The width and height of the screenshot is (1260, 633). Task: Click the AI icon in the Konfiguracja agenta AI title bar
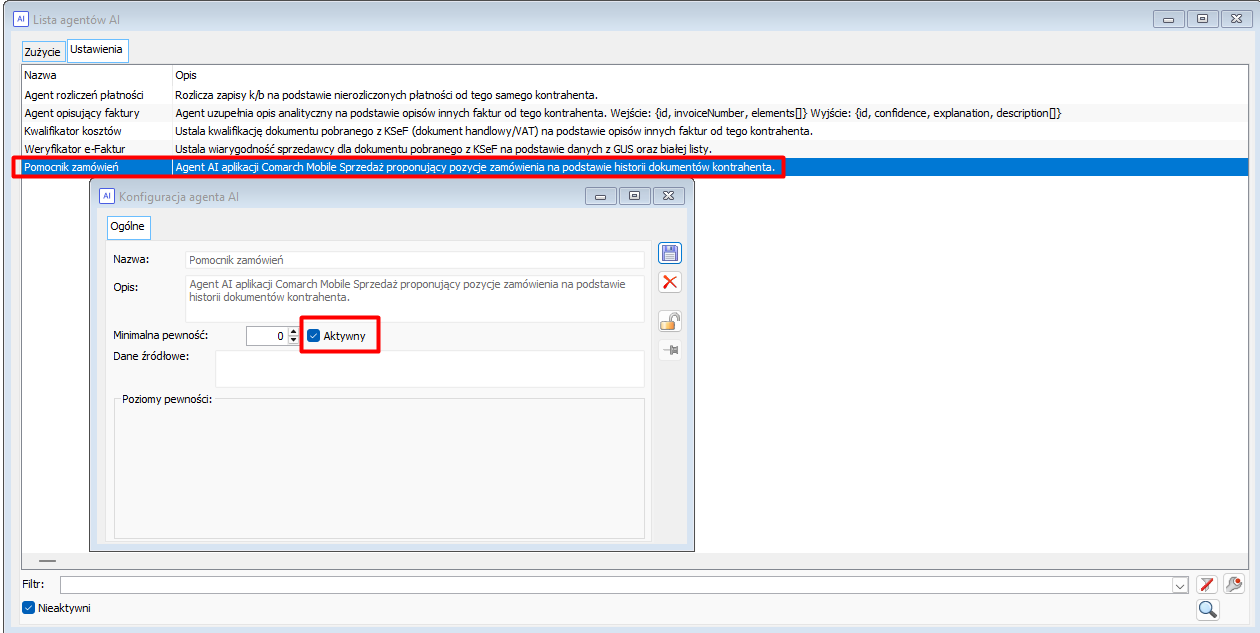(x=106, y=196)
